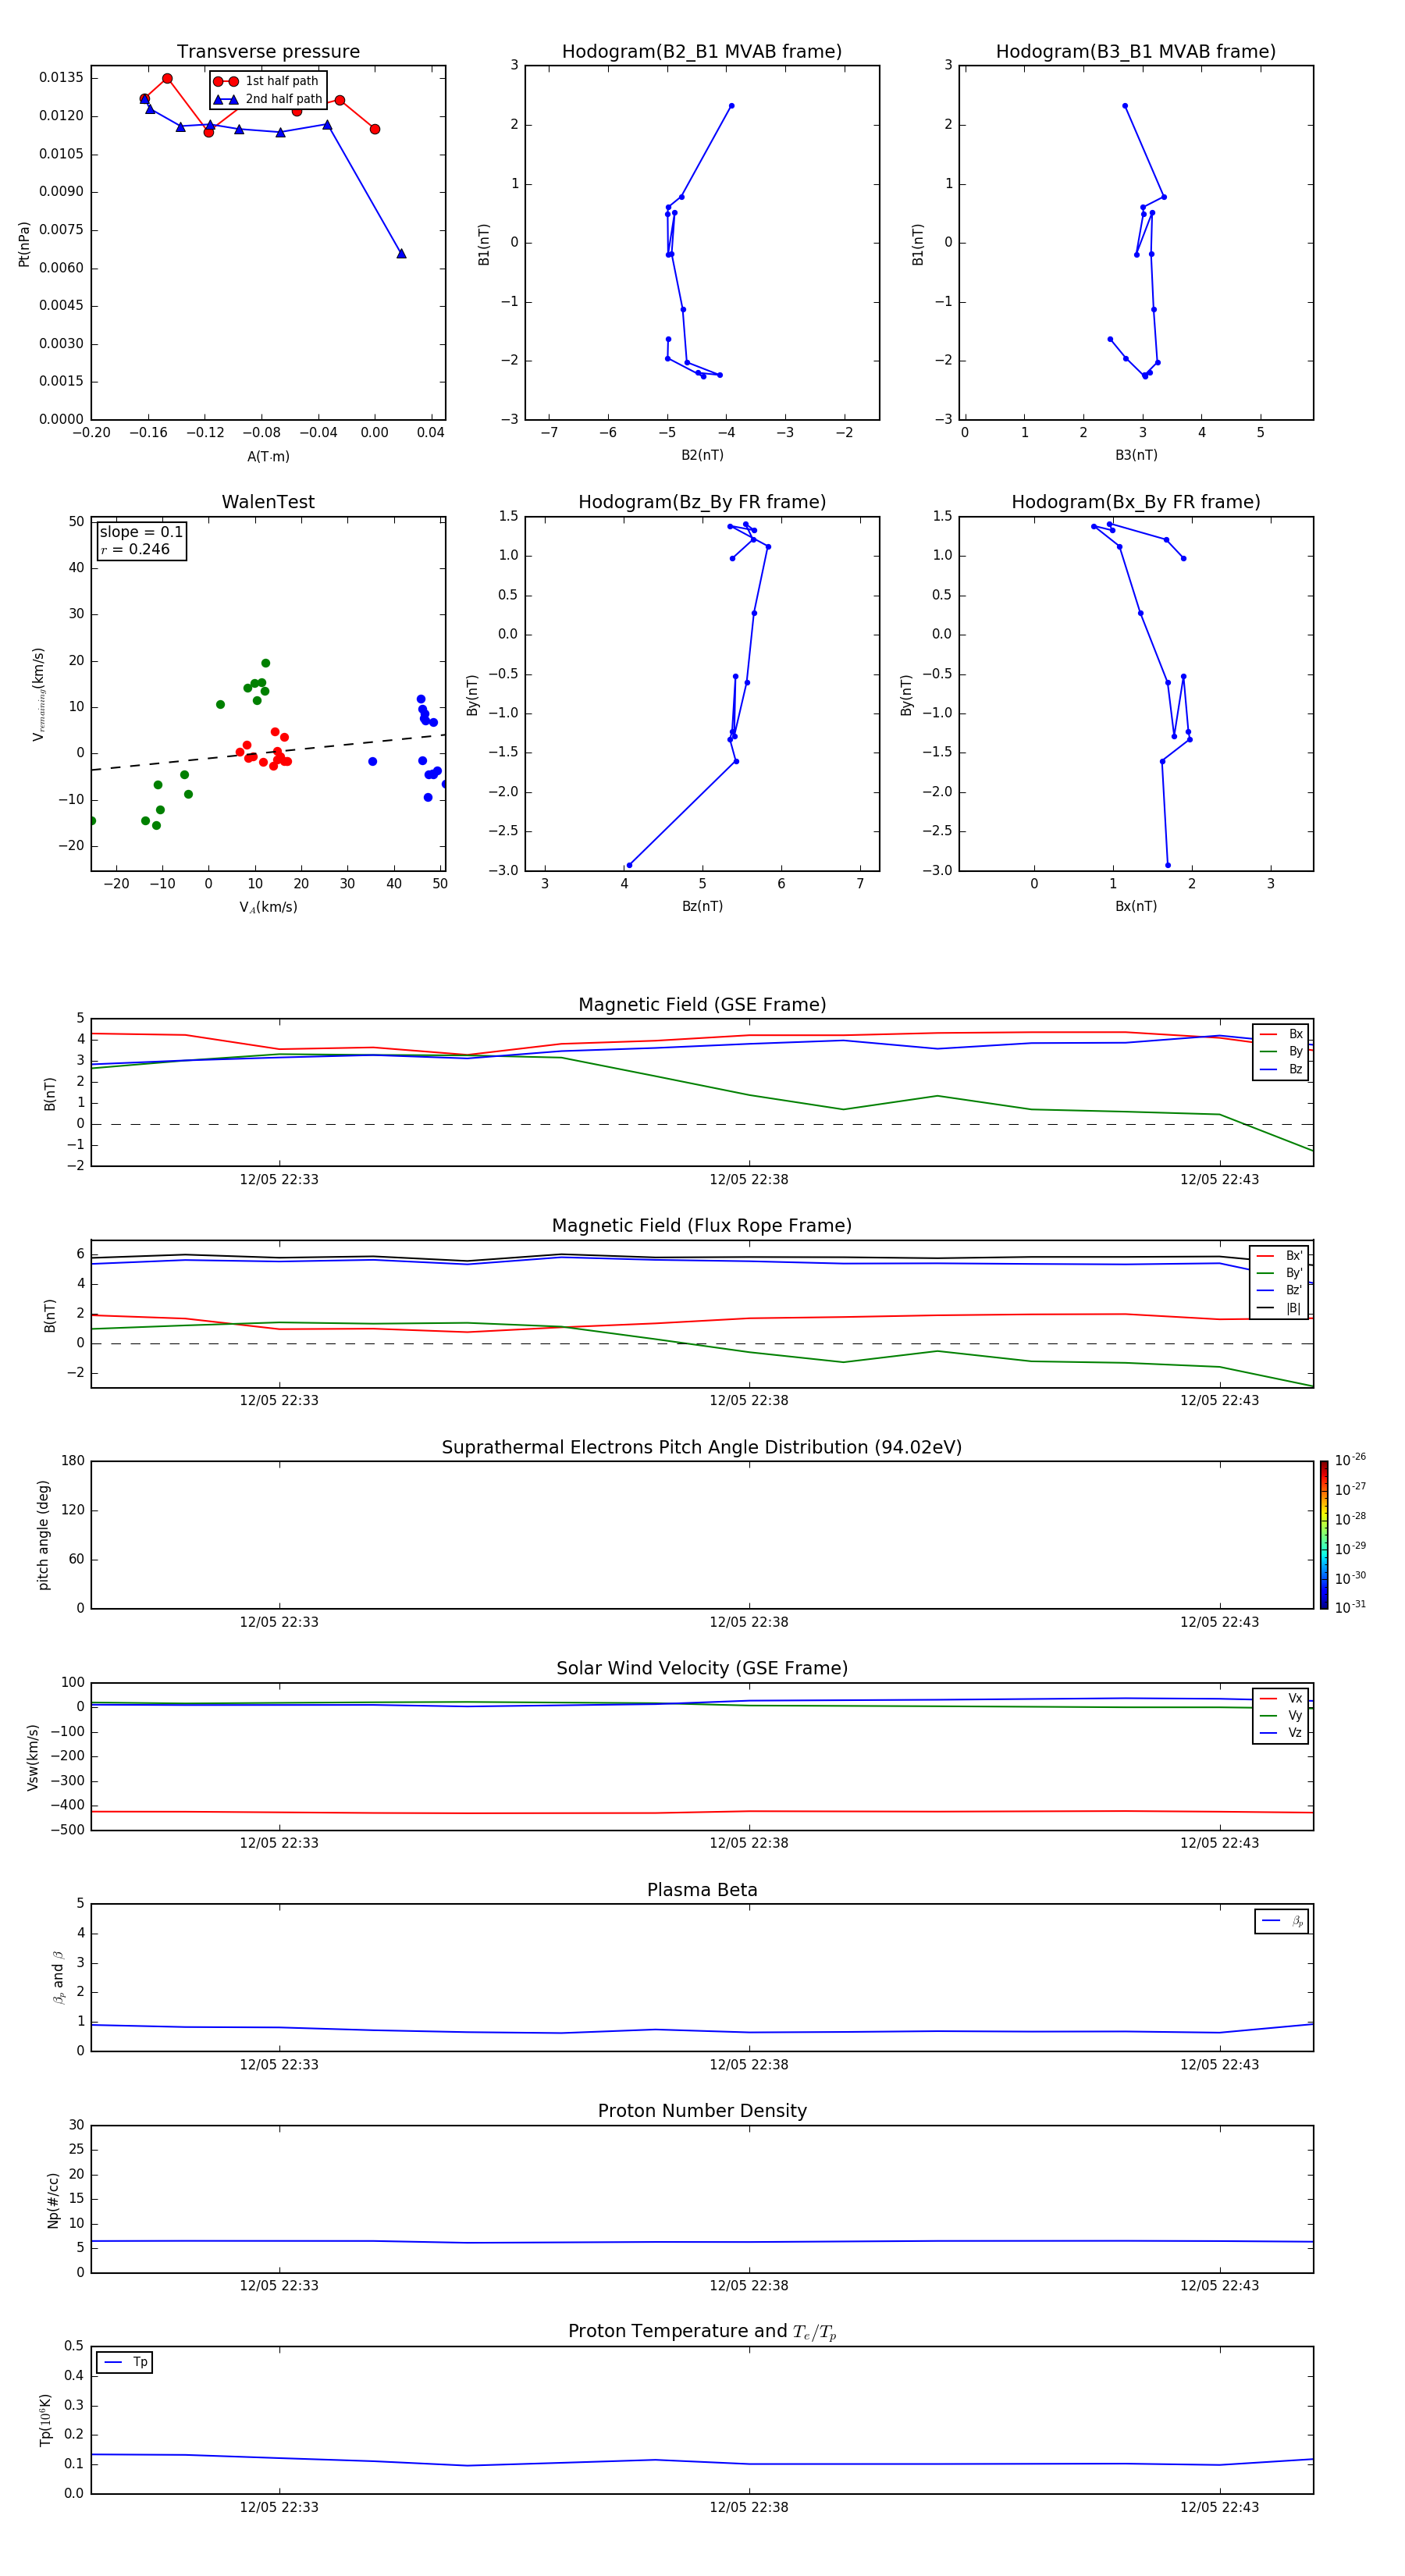Click the 'B2(nT)' x-axis label
This screenshot has height=2576, width=1405.
coord(702,455)
